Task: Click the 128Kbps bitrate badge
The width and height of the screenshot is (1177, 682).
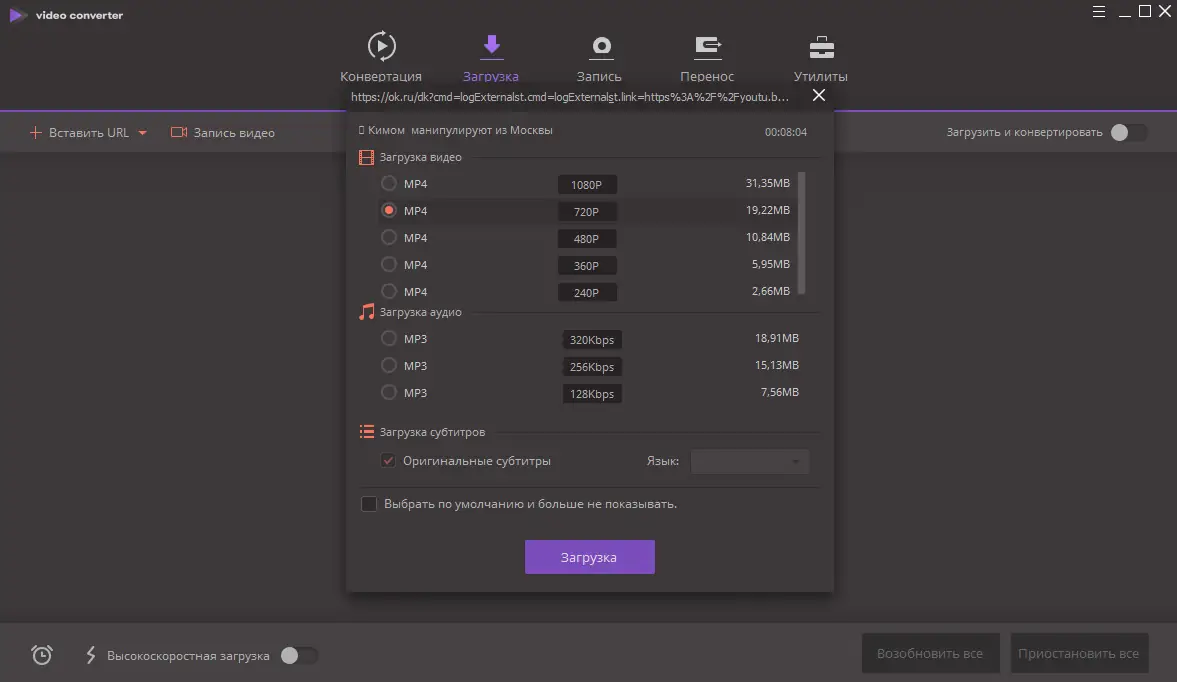Action: 592,394
